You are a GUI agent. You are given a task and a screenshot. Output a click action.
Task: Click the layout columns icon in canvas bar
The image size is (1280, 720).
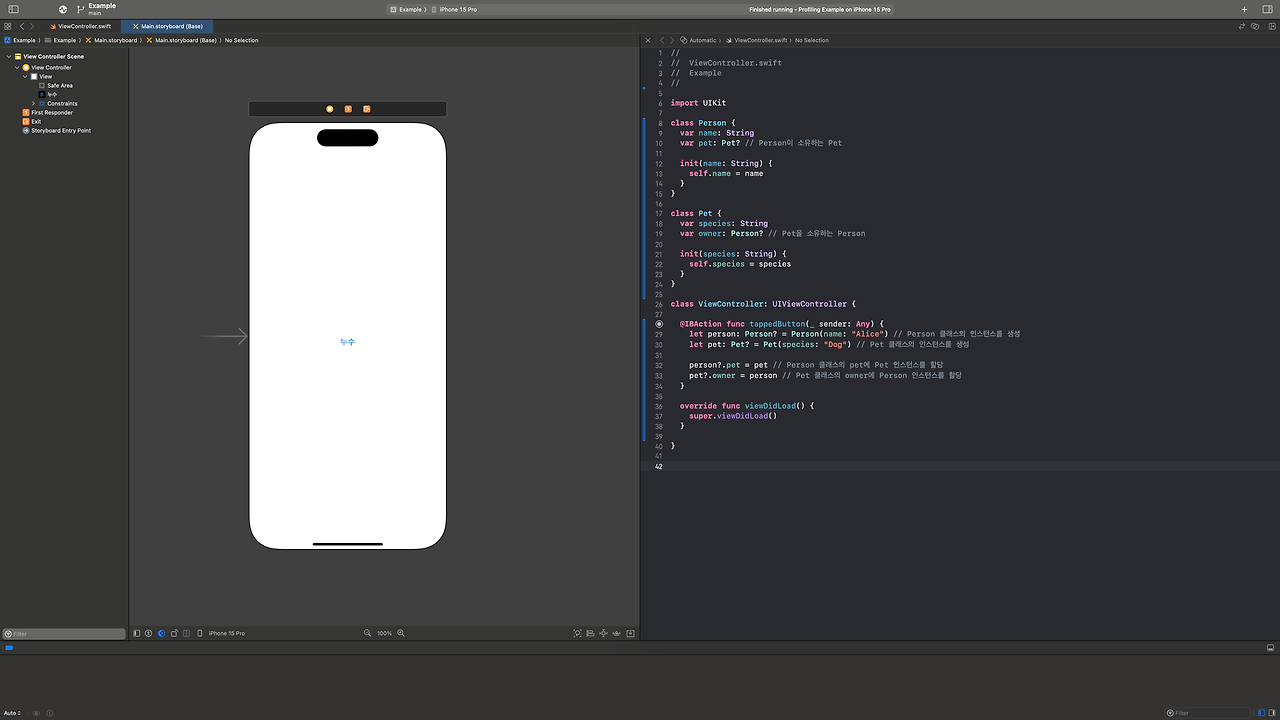pyautogui.click(x=186, y=633)
